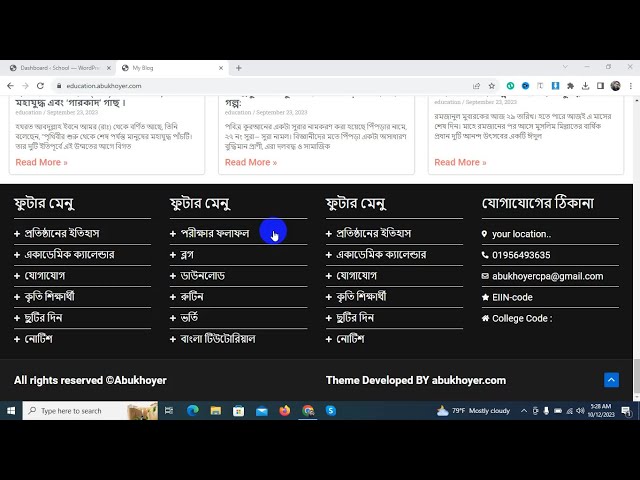Click the address bar URL education.abukhoyer.com

(104, 86)
